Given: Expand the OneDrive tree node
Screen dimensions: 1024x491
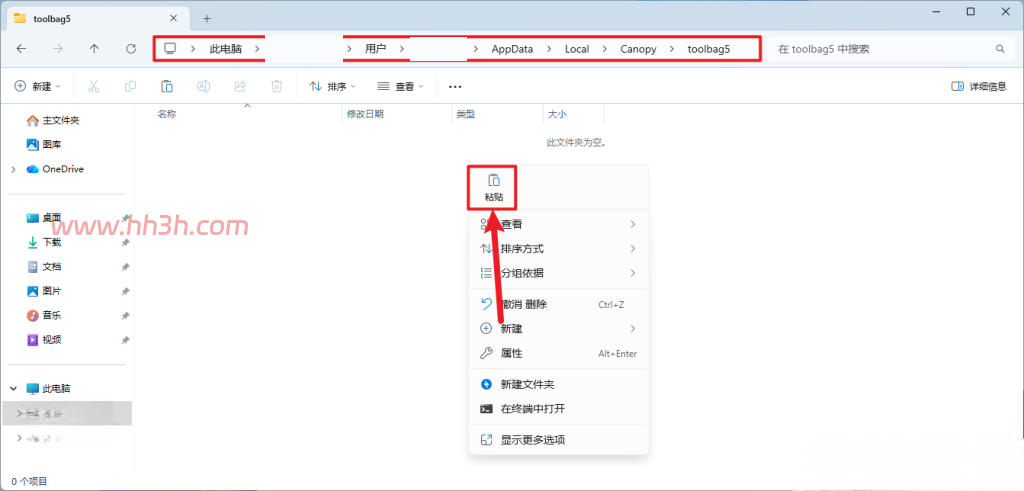Looking at the screenshot, I should point(14,169).
